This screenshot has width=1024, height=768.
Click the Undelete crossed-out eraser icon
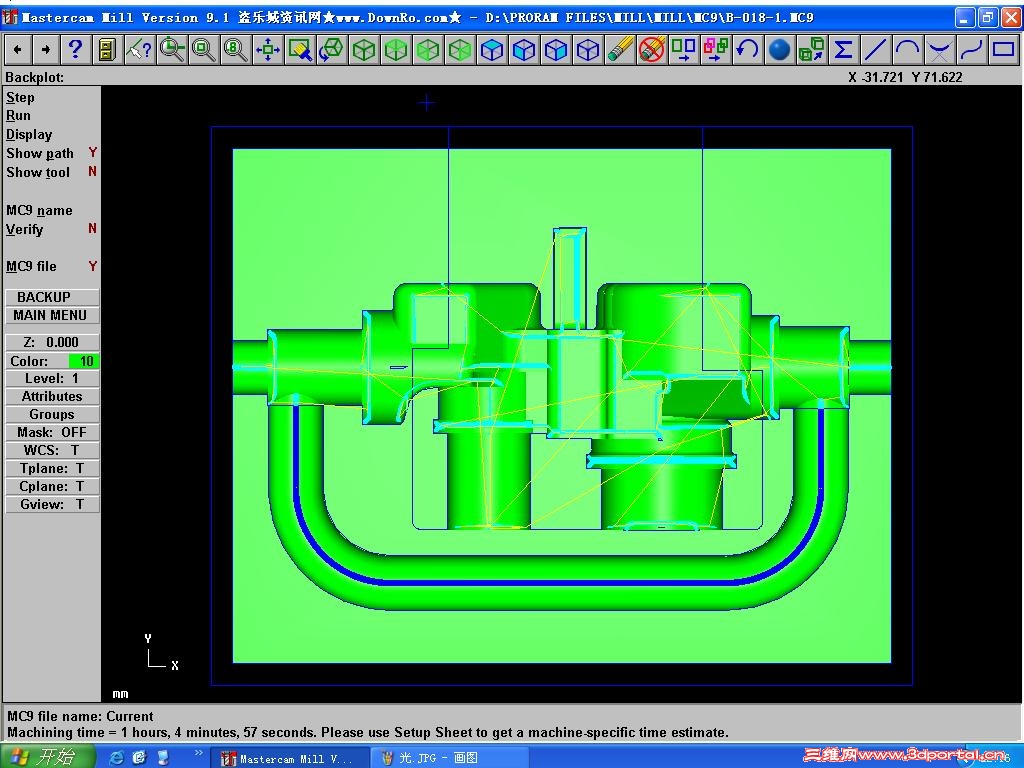coord(652,49)
